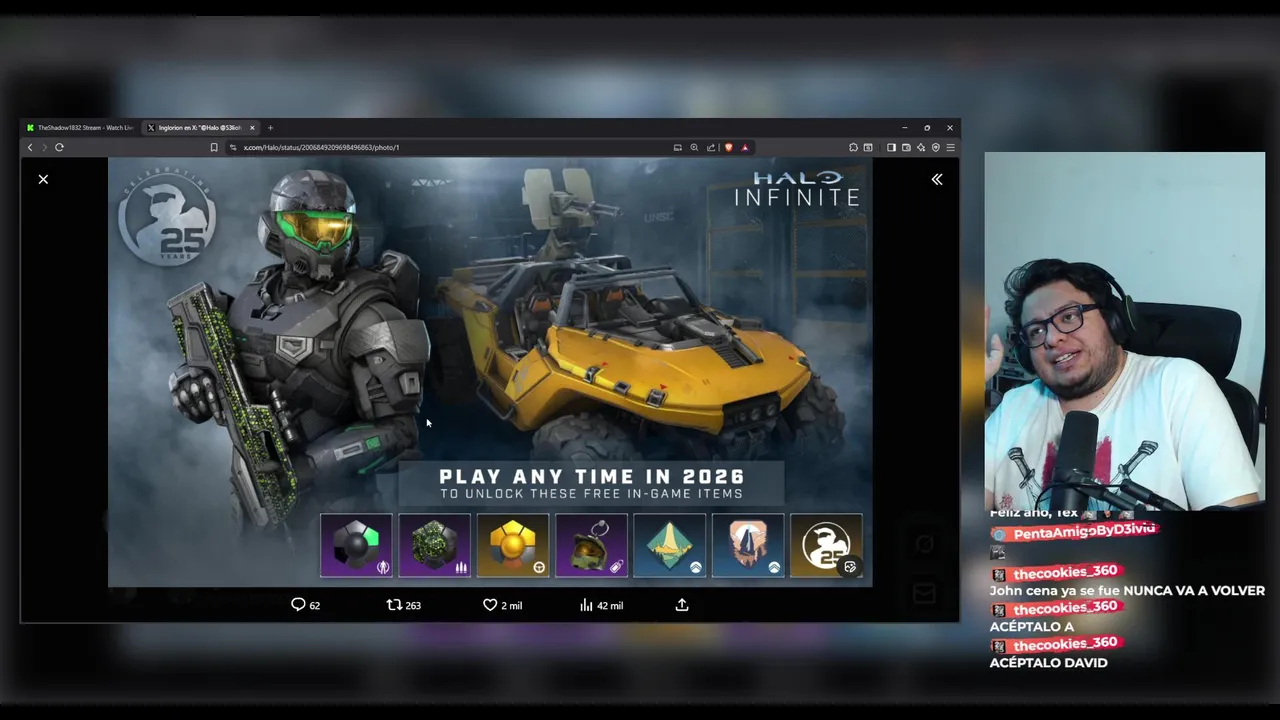1280x720 pixels.
Task: Close the photo viewer with the X
Action: tap(43, 179)
